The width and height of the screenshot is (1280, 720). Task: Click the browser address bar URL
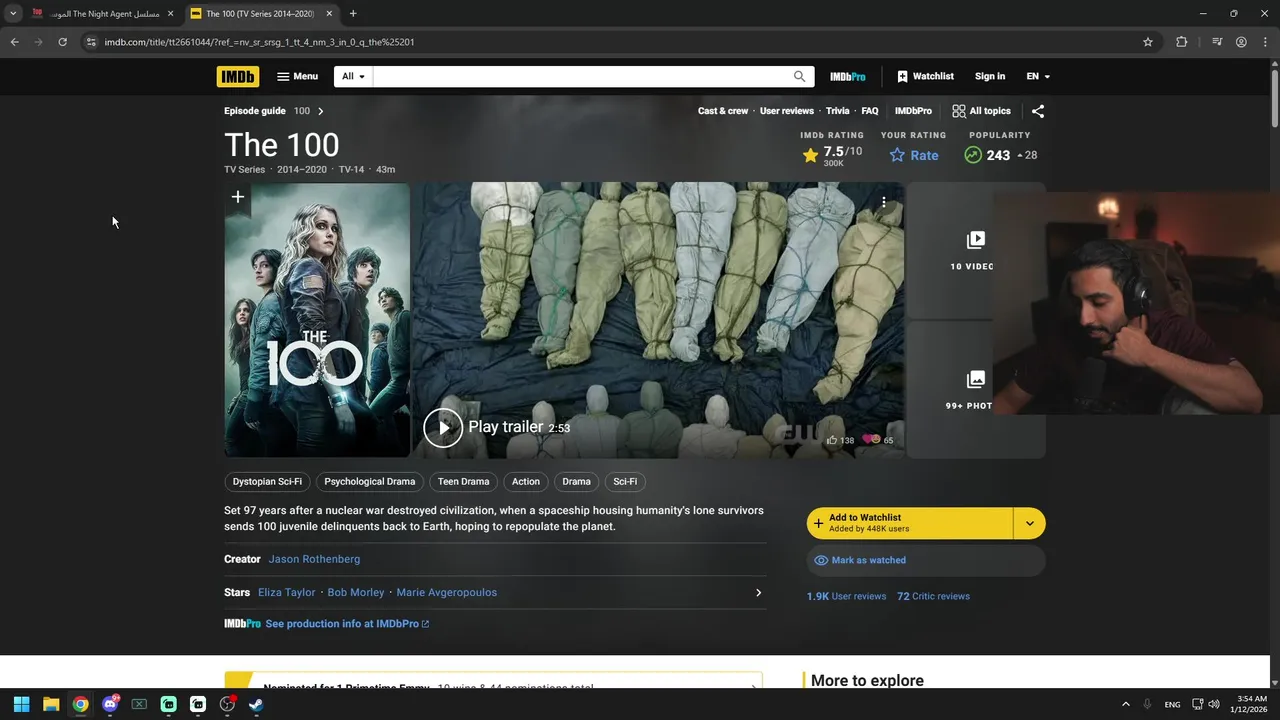pos(259,42)
